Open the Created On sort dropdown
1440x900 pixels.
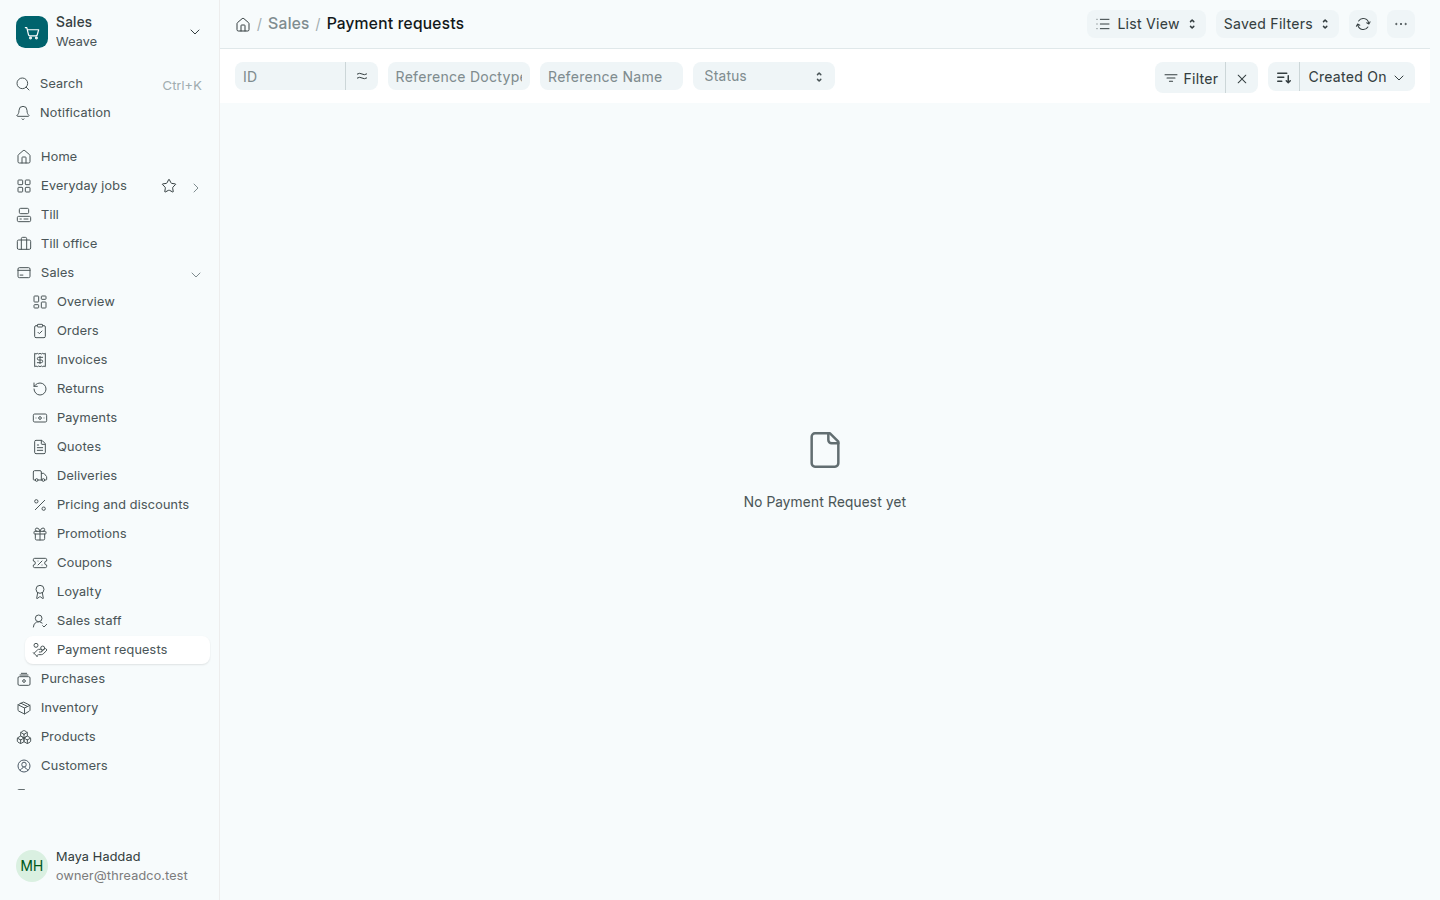(x=1357, y=77)
